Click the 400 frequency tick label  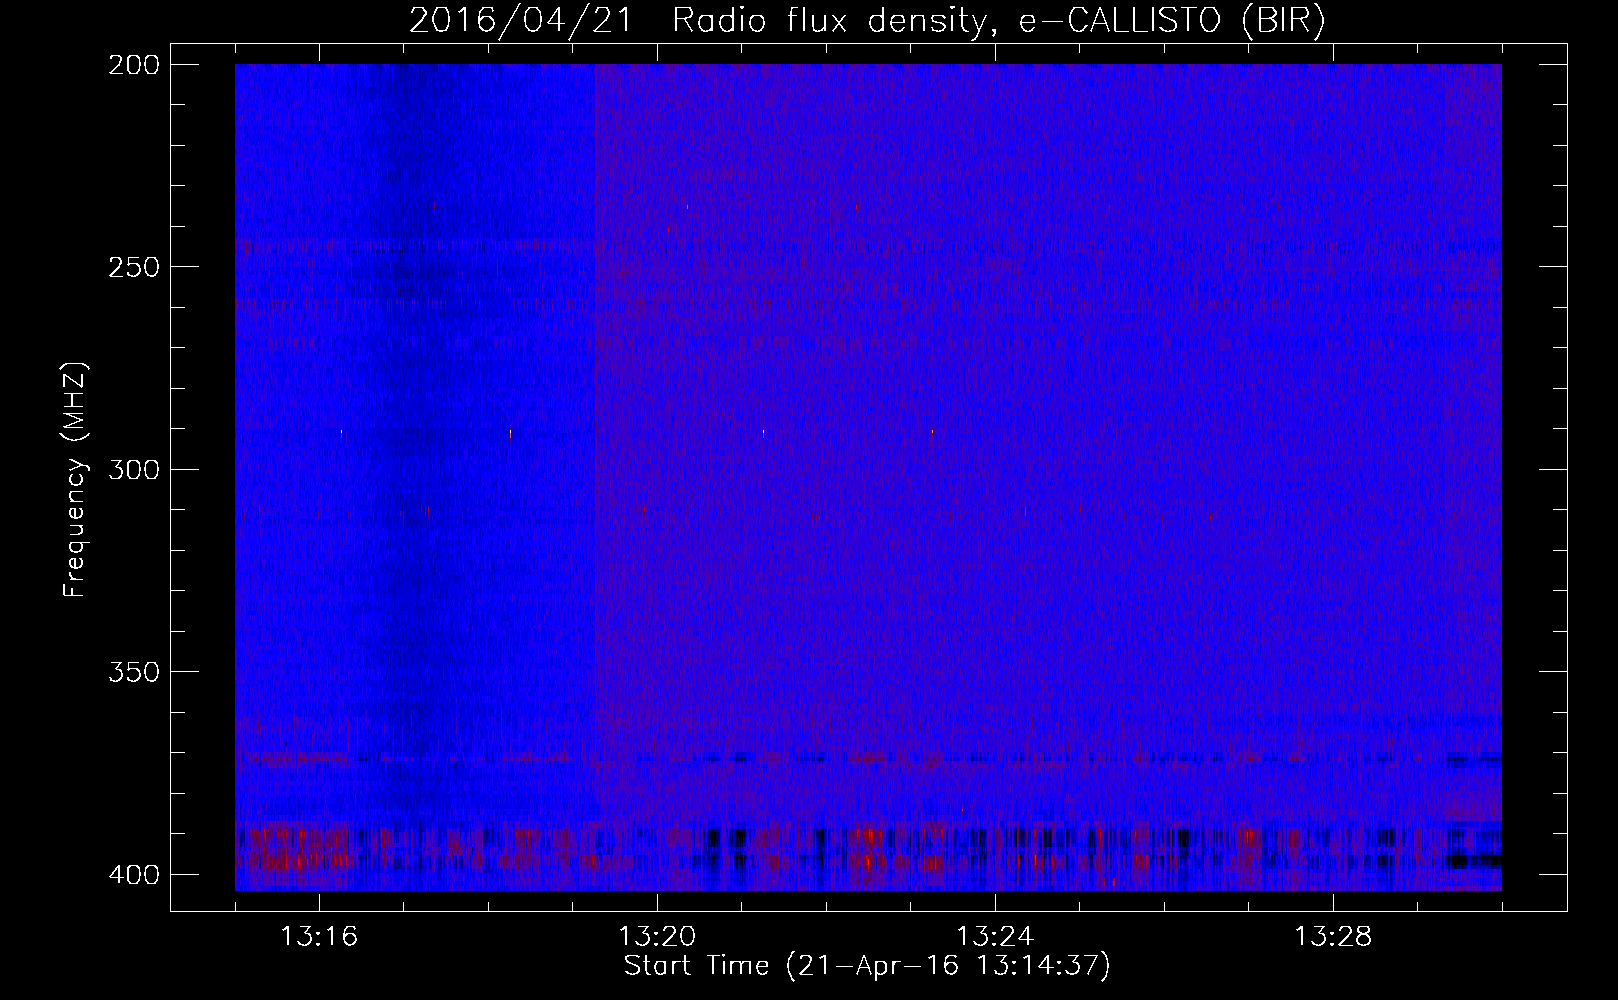pos(133,875)
